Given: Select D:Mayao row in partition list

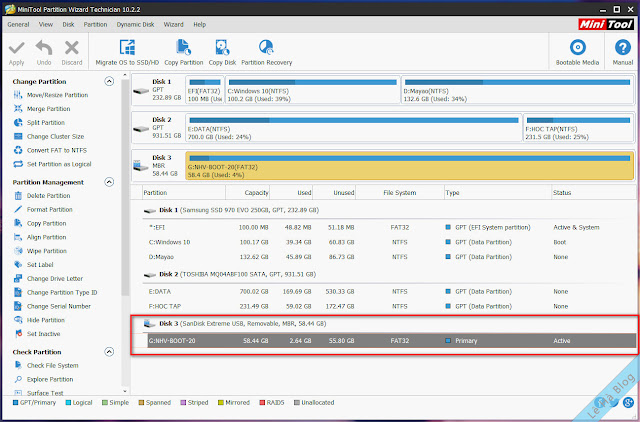Looking at the screenshot, I should click(390, 257).
